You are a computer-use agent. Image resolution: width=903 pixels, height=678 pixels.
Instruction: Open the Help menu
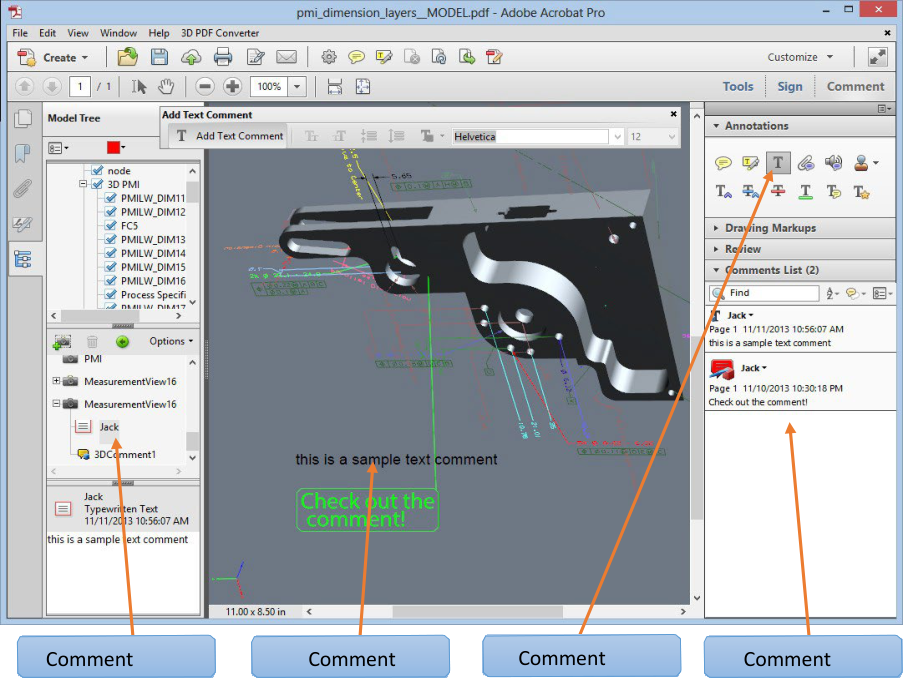(158, 33)
